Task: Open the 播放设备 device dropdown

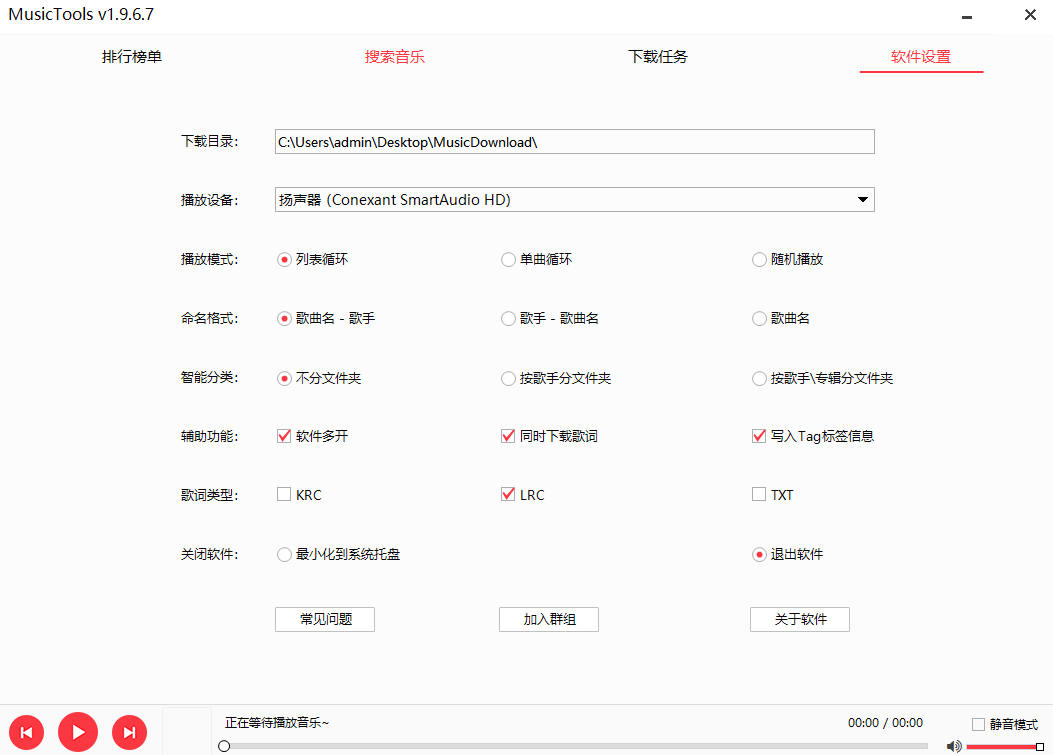Action: coord(861,199)
